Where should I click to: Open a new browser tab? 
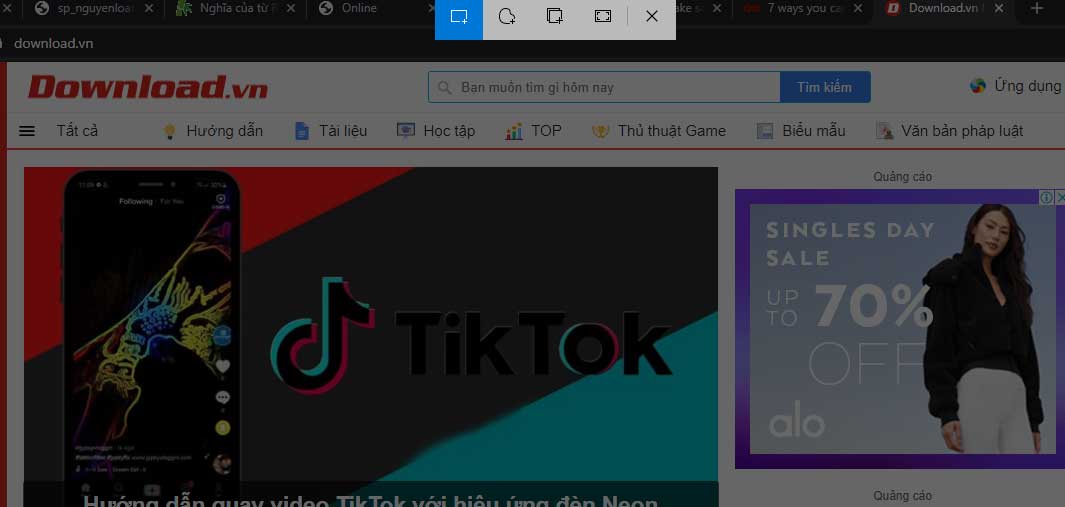(1036, 8)
